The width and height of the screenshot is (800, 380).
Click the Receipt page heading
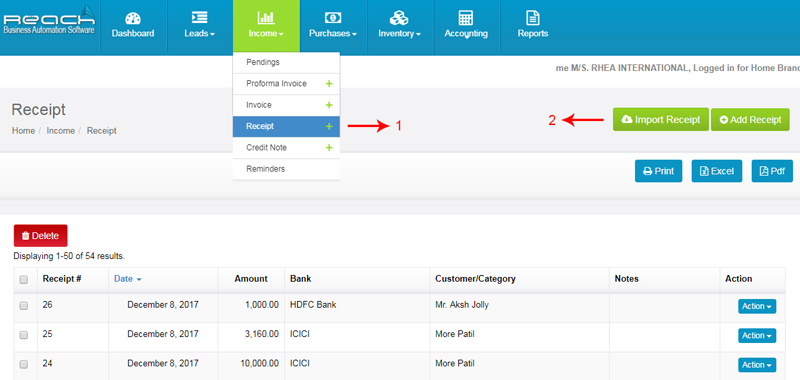coord(39,110)
